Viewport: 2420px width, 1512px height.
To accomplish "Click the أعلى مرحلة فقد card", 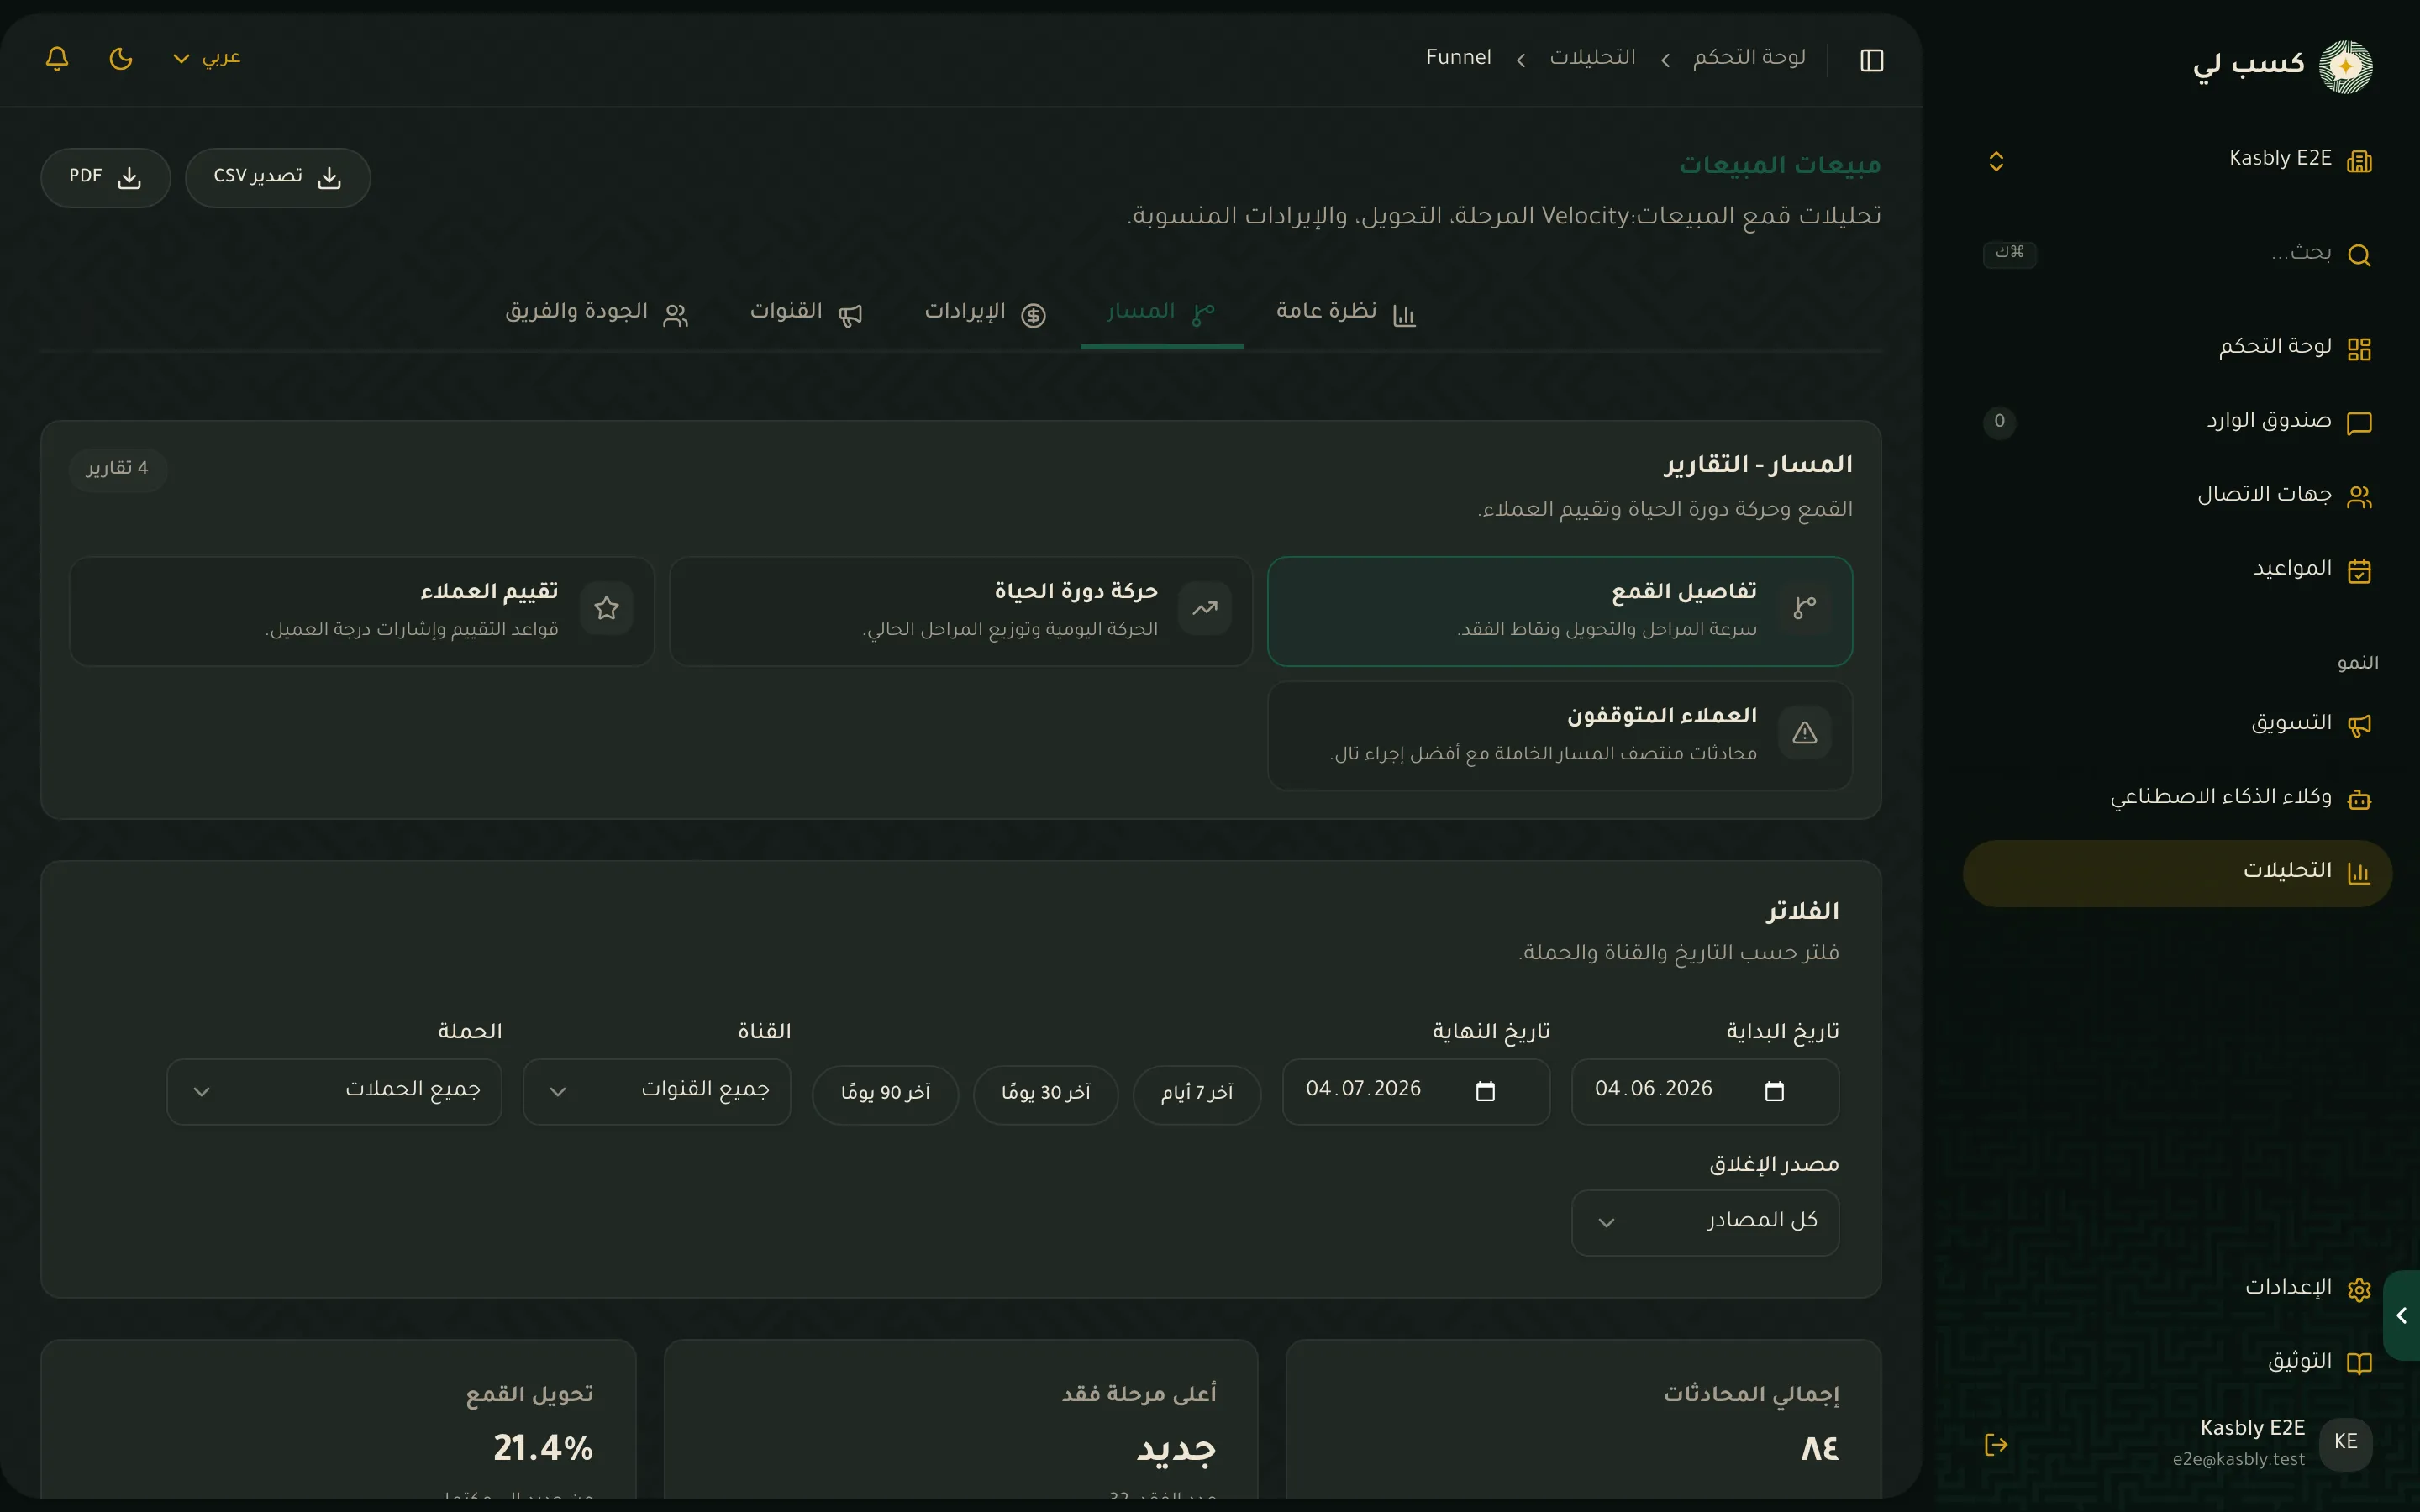I will coord(960,1420).
